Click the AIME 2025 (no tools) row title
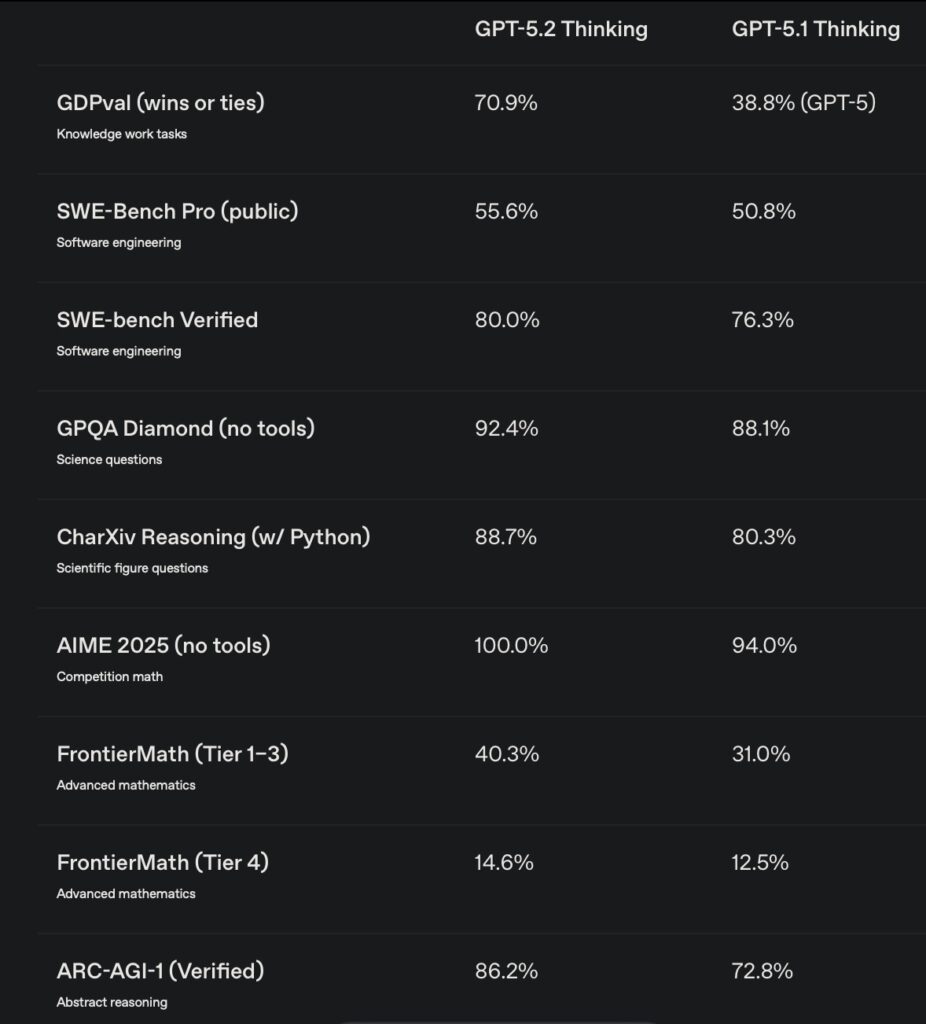926x1024 pixels. (163, 645)
